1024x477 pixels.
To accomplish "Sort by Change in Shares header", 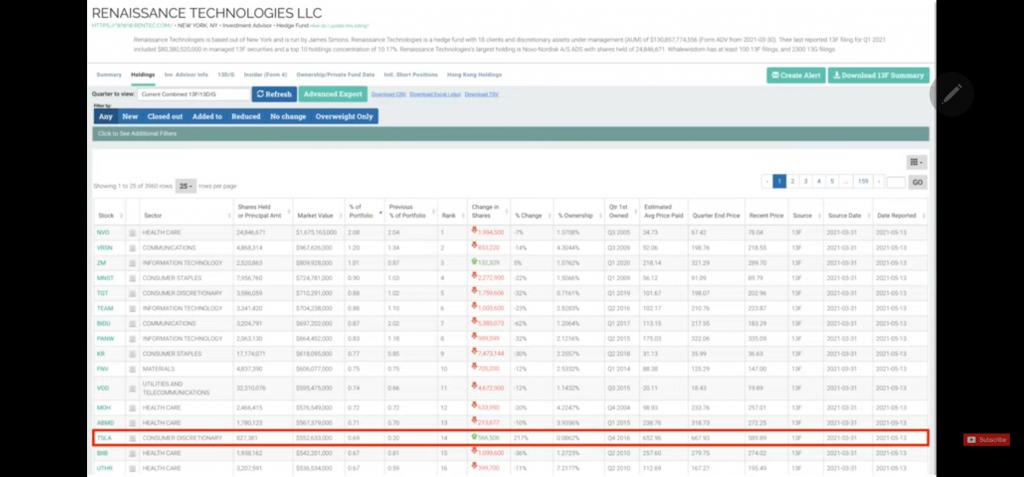I will pyautogui.click(x=488, y=211).
